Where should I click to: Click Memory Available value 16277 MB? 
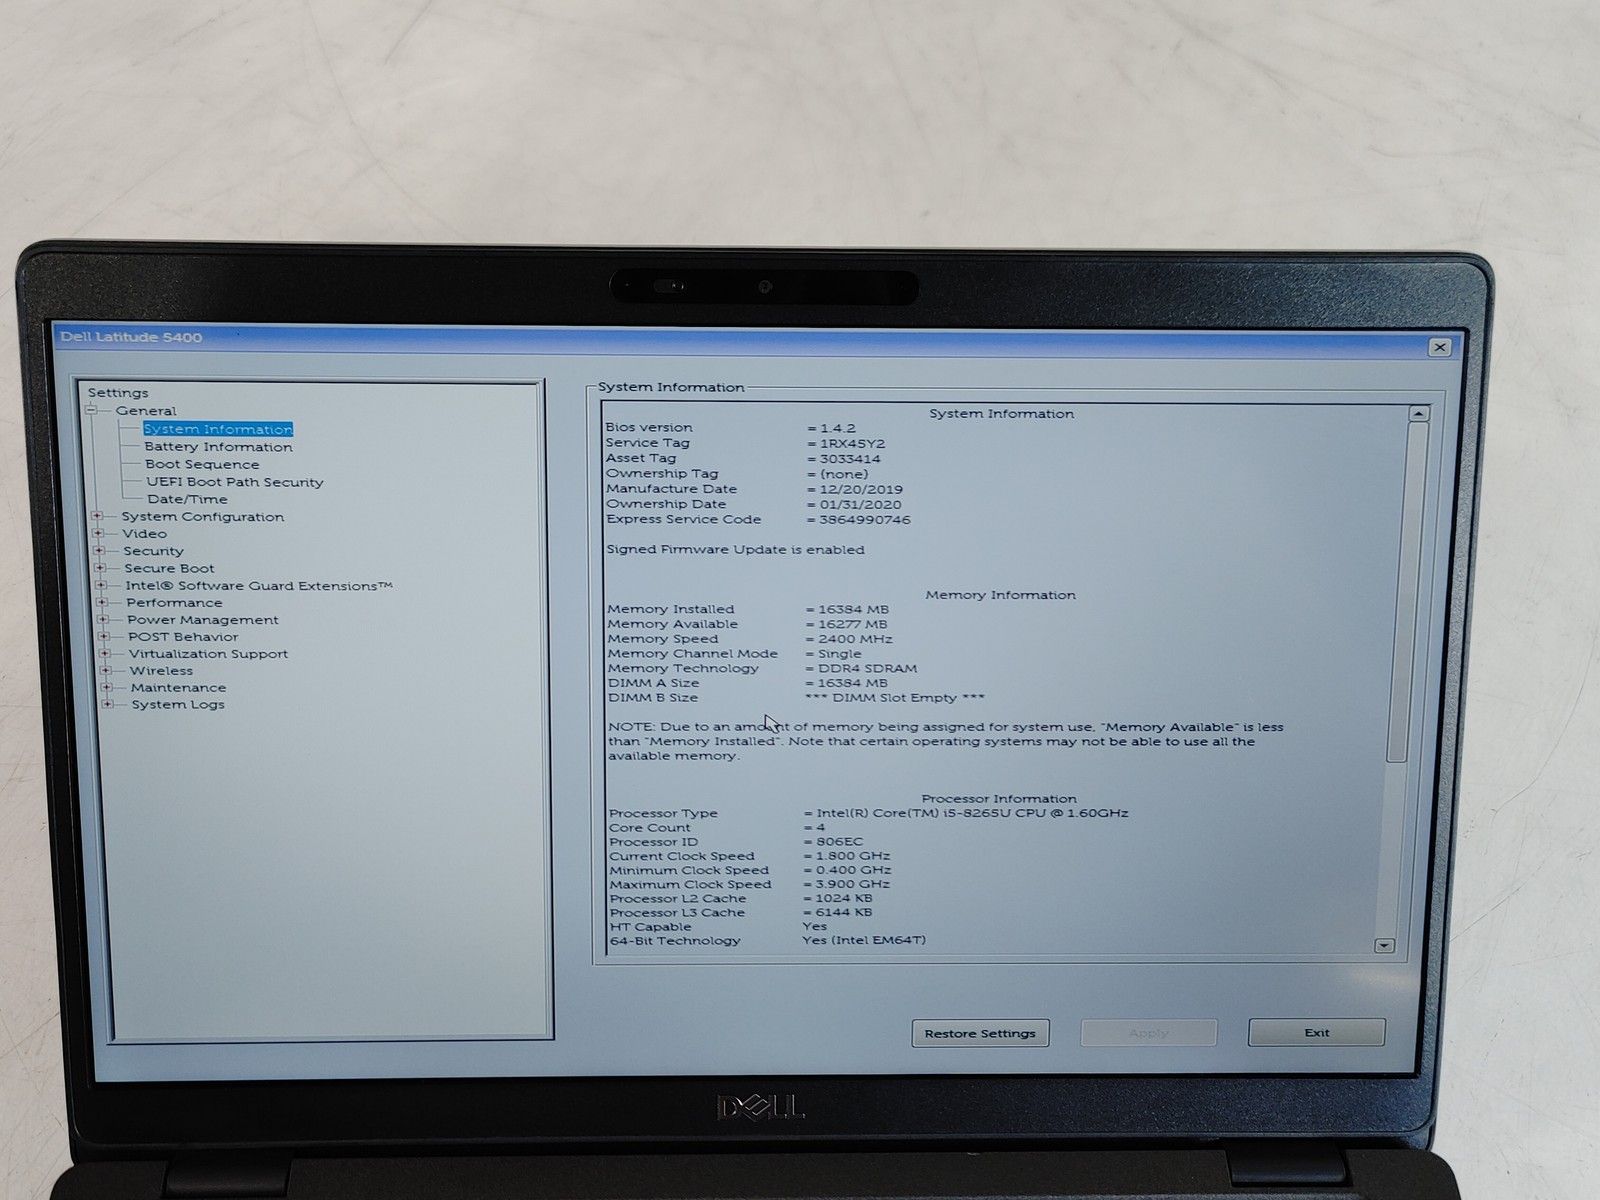point(852,624)
